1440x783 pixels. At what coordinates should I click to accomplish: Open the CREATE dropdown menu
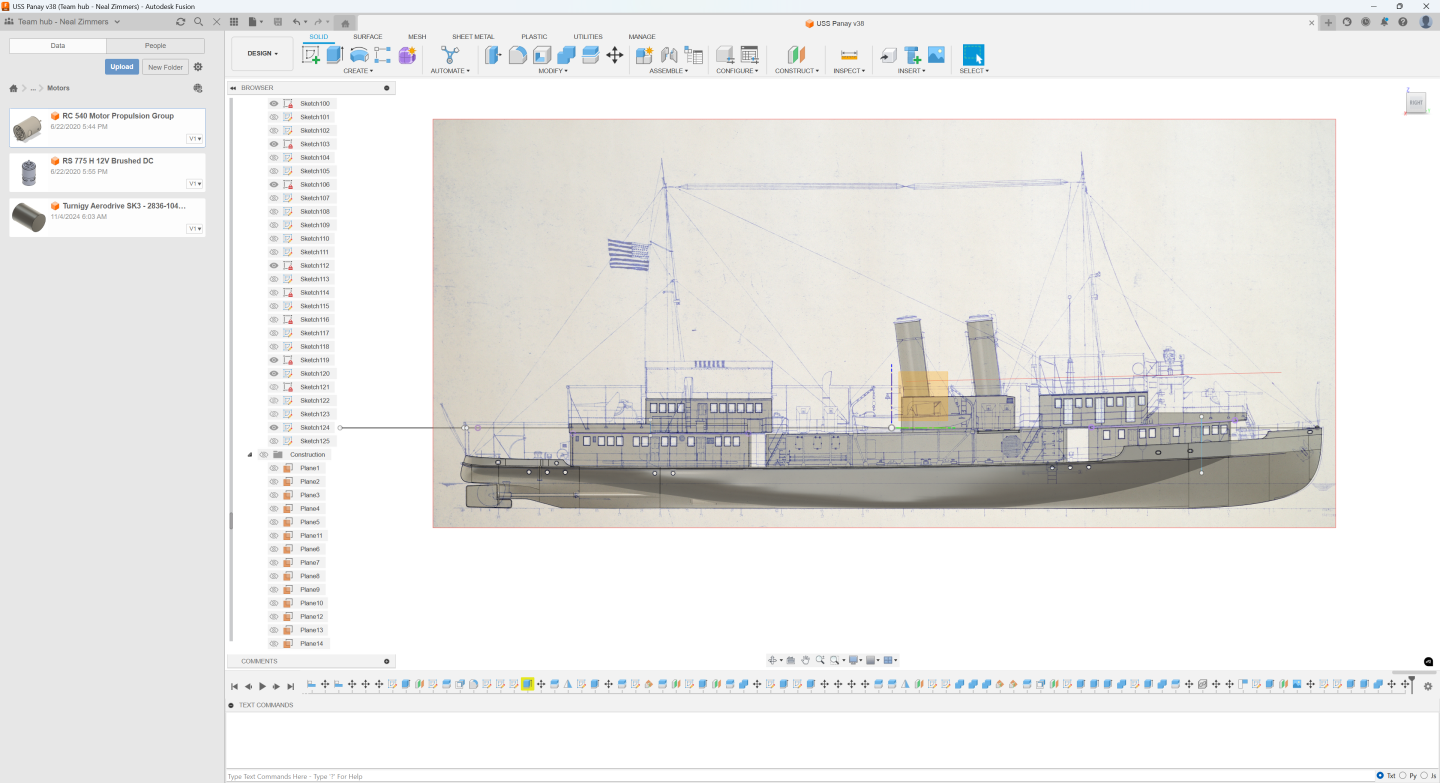(x=358, y=71)
